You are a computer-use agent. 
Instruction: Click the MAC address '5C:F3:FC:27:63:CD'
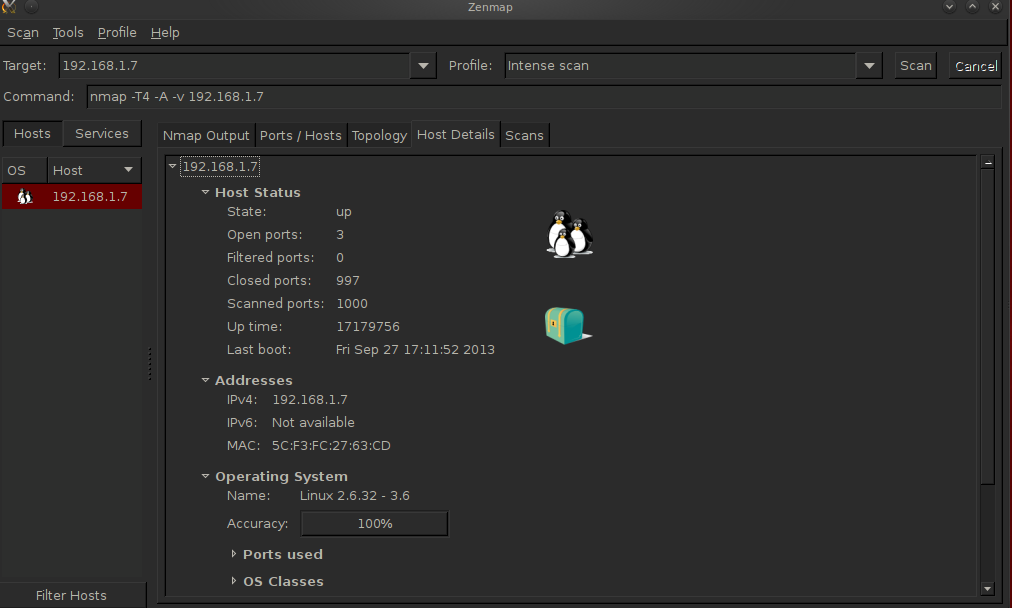(x=331, y=445)
